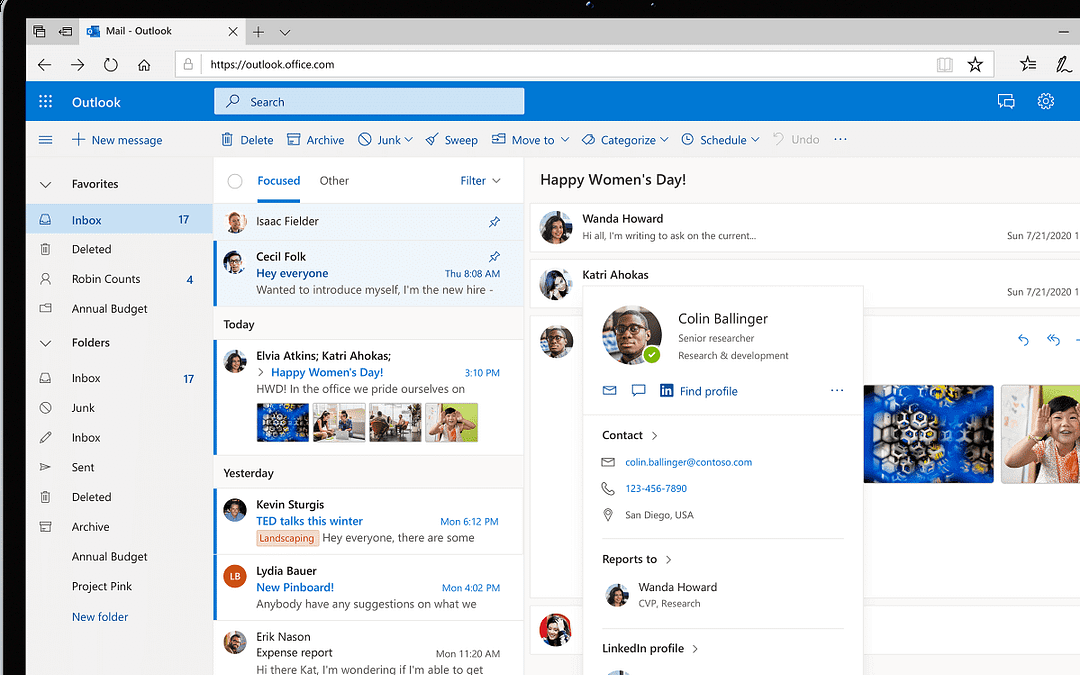Click LinkedIn icon on contact card
The width and height of the screenshot is (1080, 675).
[667, 391]
